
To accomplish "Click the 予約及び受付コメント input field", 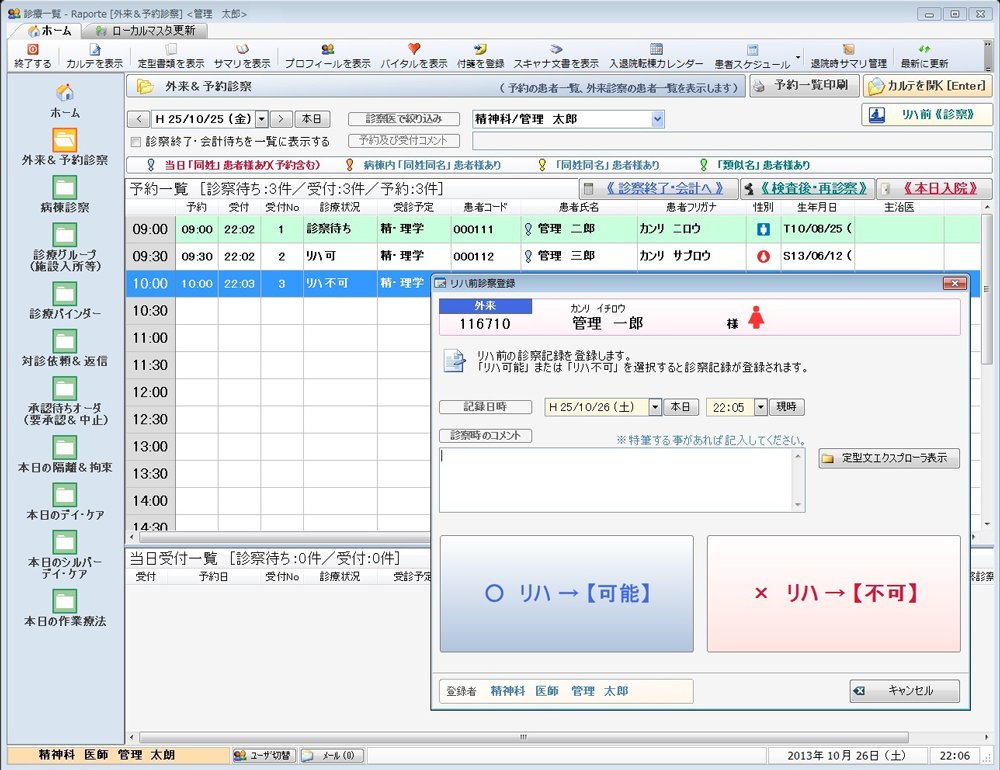I will 732,141.
